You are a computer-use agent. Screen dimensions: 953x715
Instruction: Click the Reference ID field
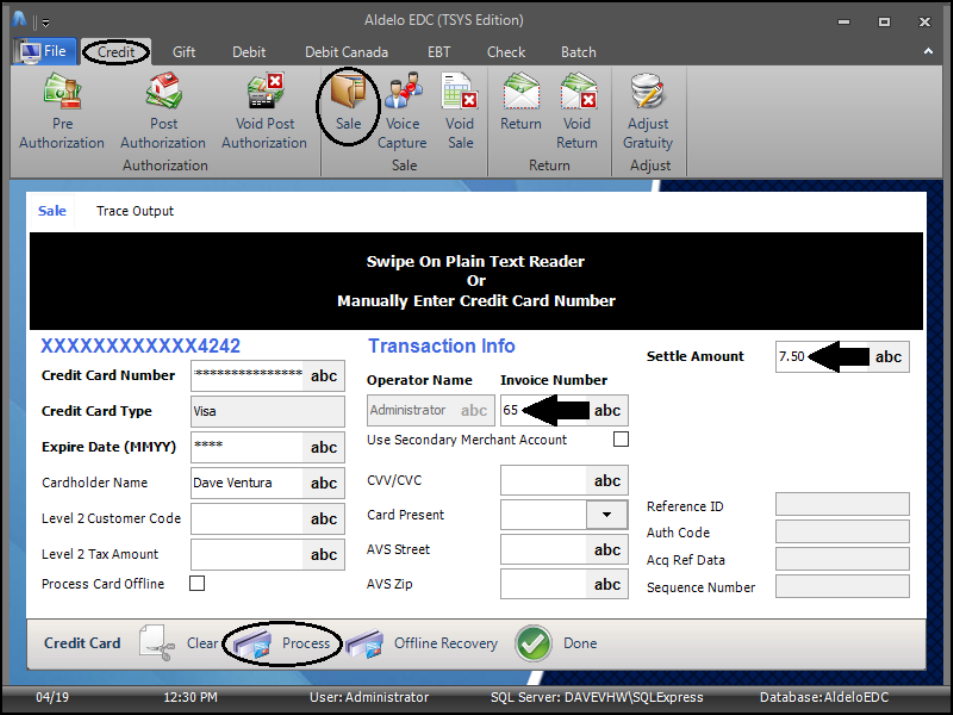coord(842,504)
